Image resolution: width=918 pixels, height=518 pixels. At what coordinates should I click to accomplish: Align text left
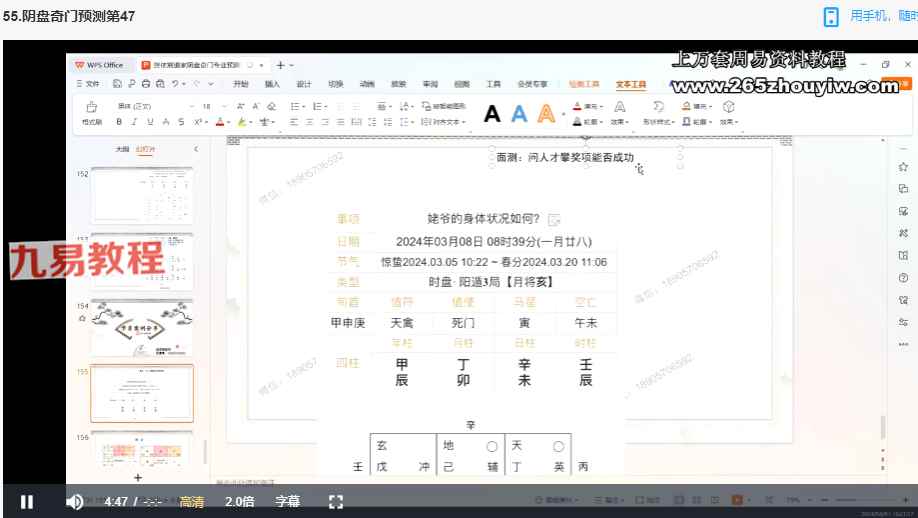294,122
